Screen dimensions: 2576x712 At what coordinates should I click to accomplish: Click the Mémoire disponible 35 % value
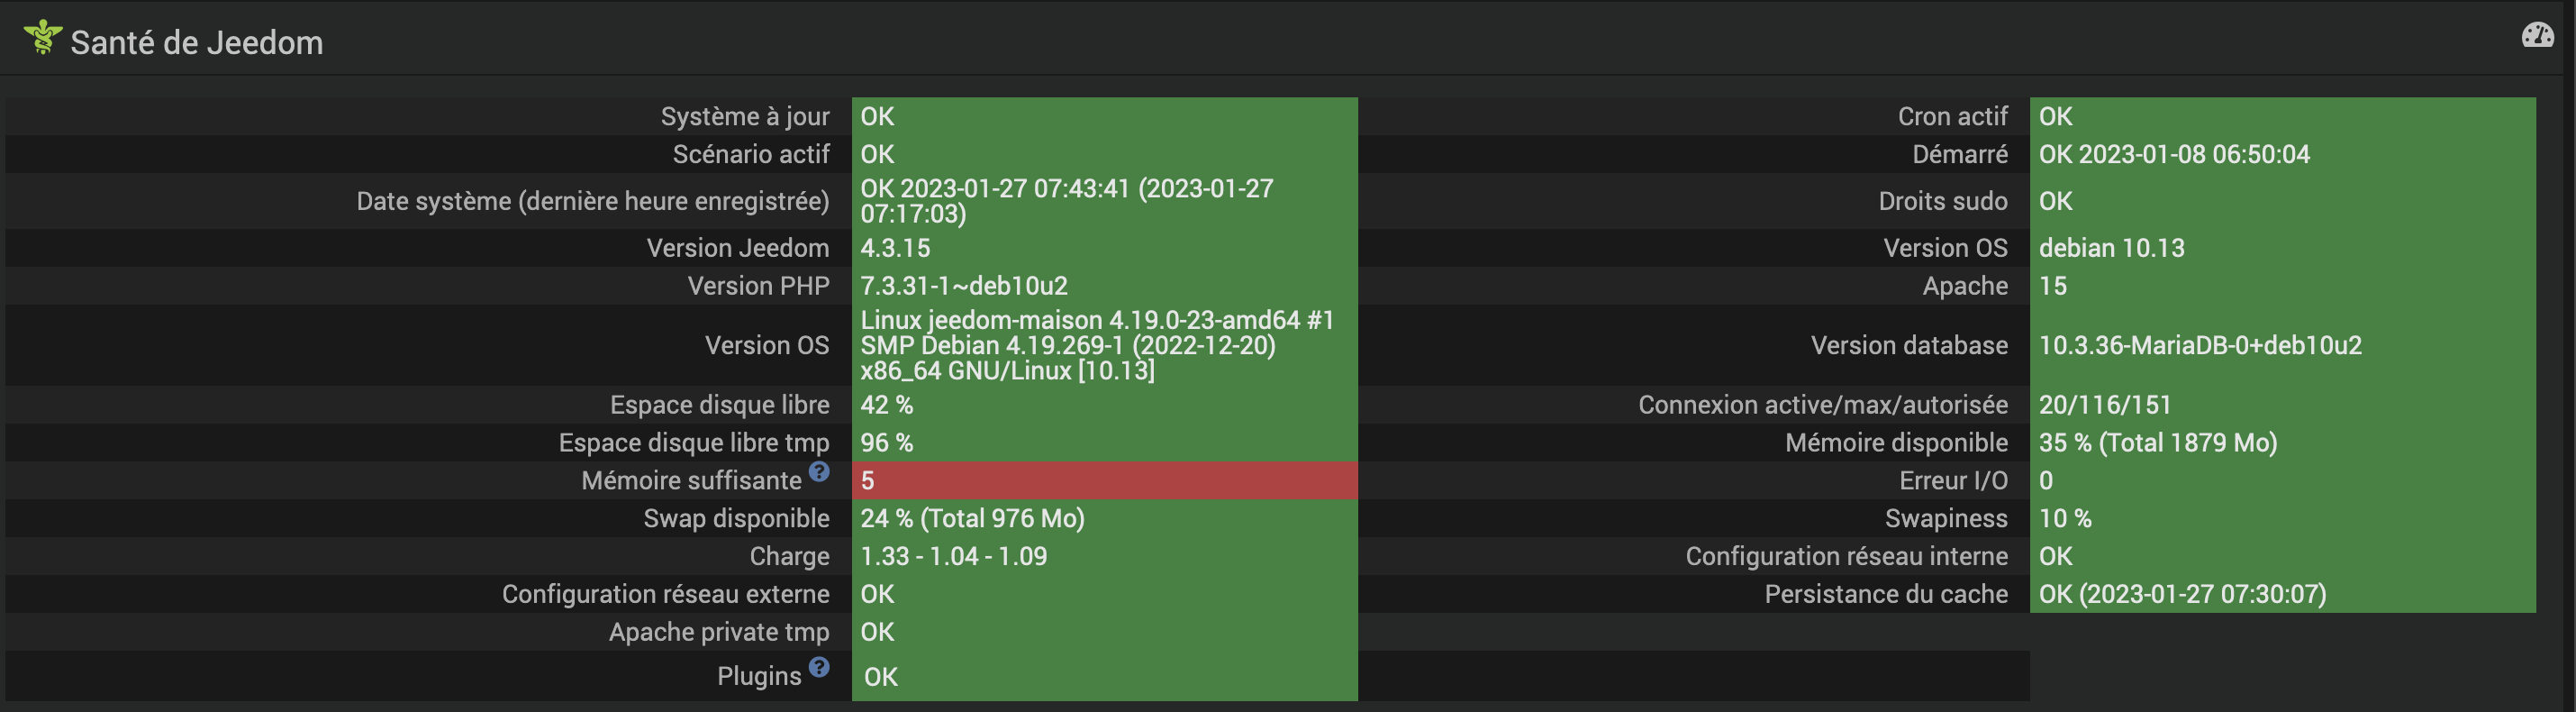[x=2157, y=443]
